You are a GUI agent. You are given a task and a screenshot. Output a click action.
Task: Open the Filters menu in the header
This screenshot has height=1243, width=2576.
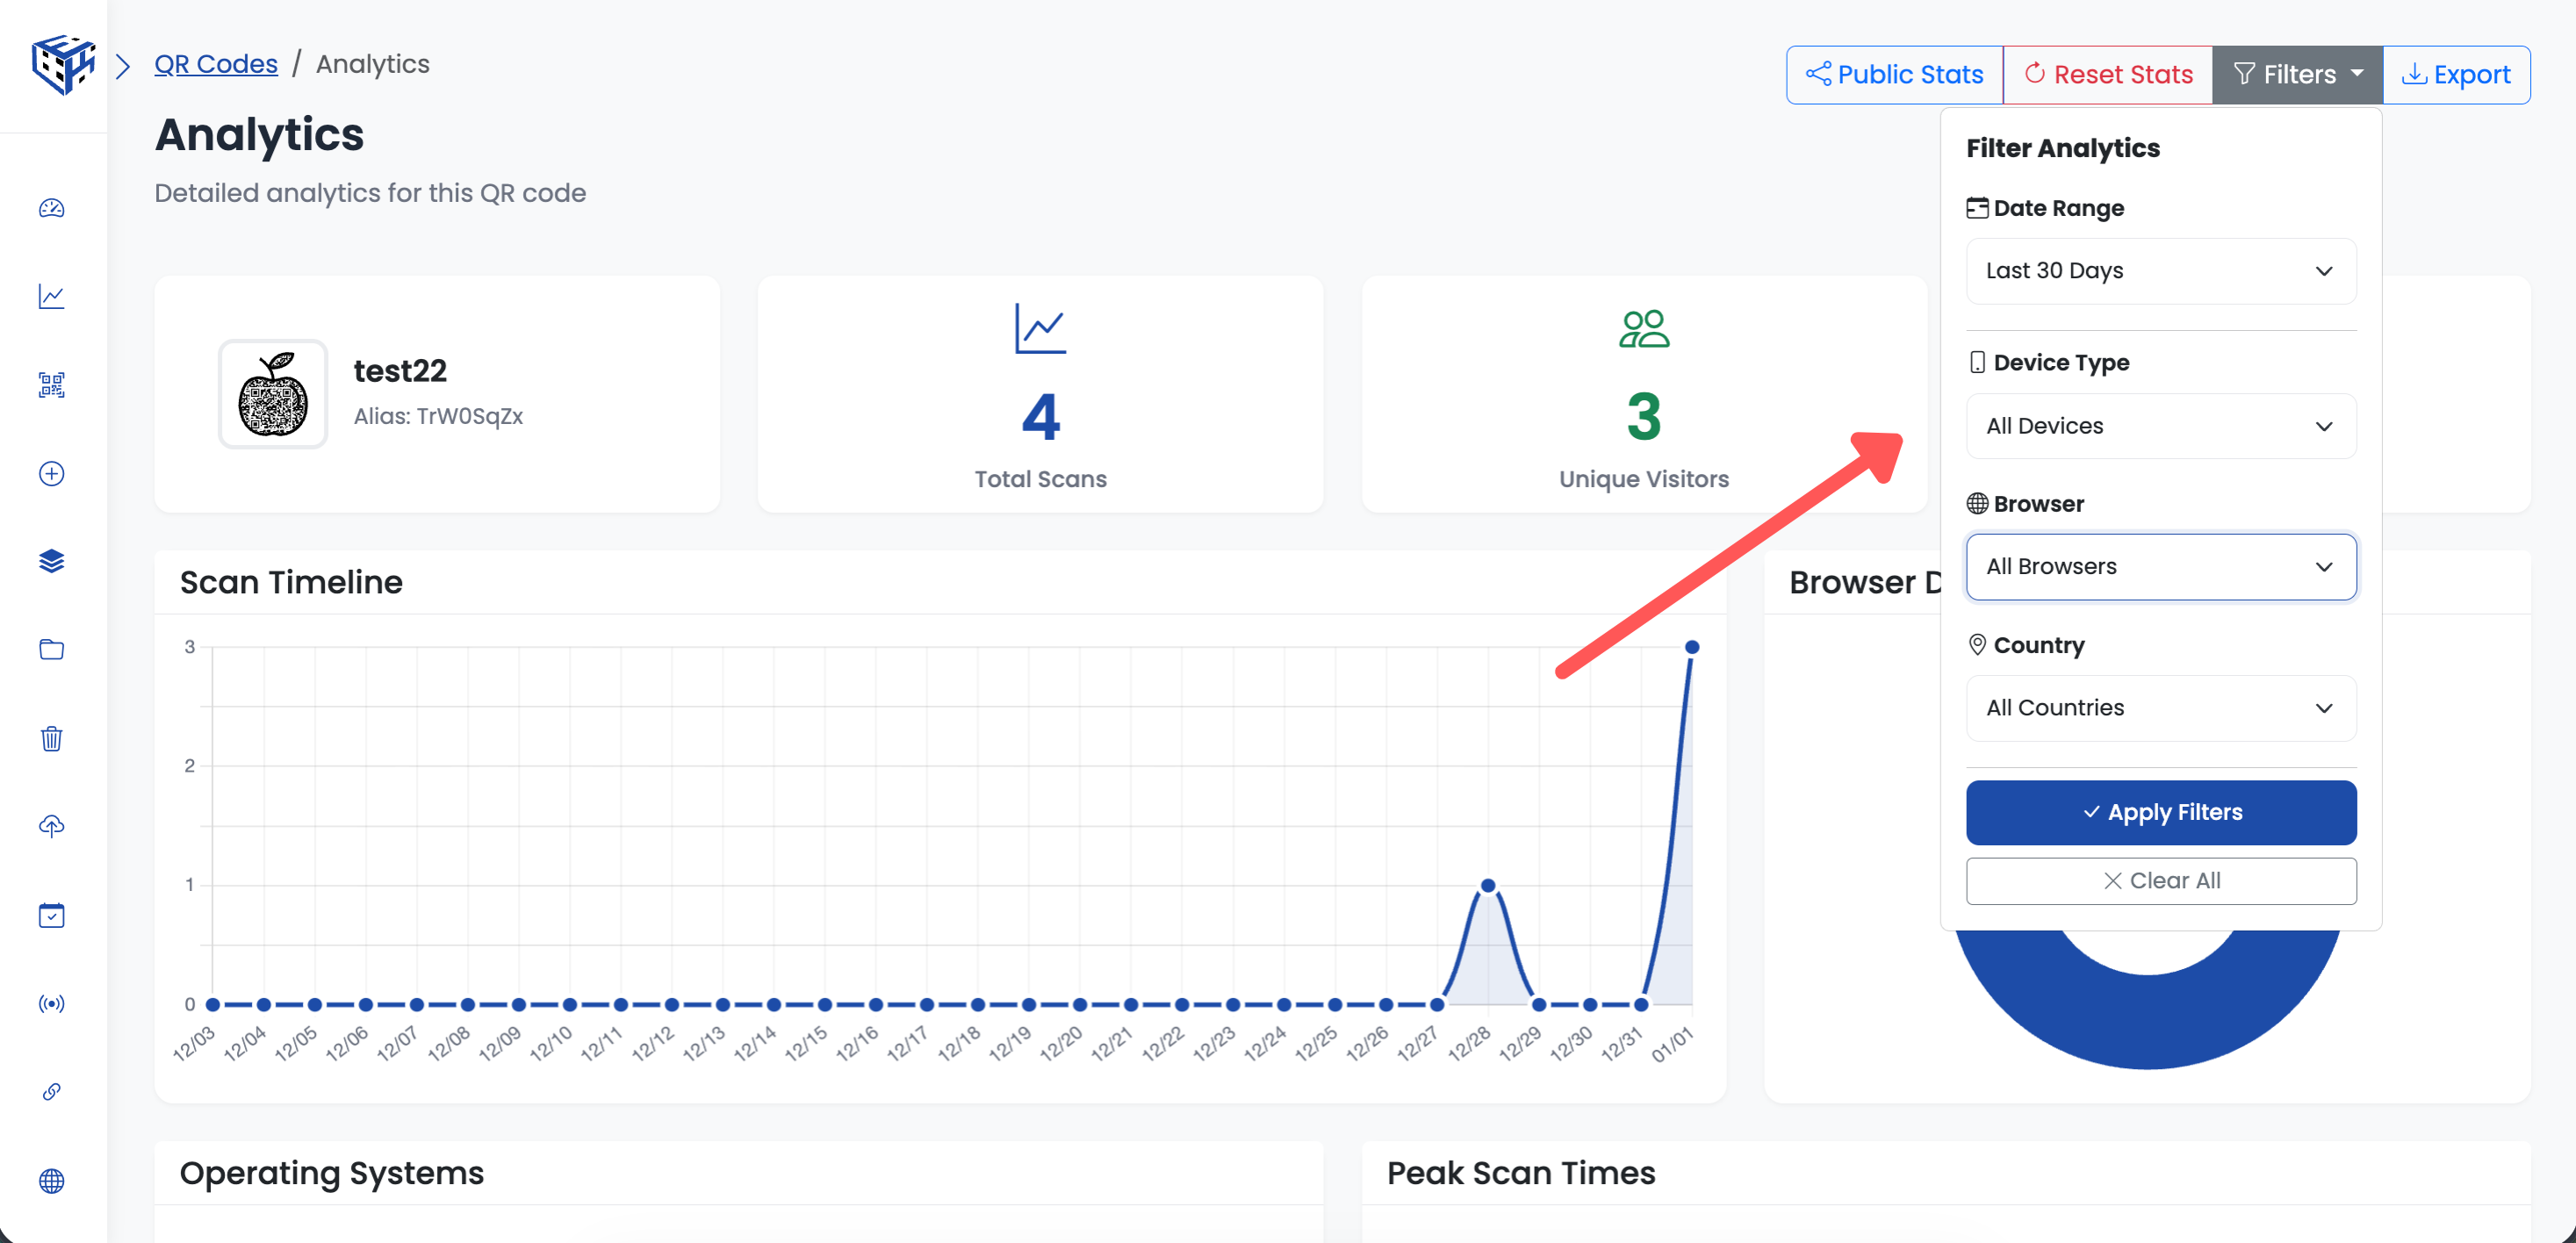[2297, 74]
